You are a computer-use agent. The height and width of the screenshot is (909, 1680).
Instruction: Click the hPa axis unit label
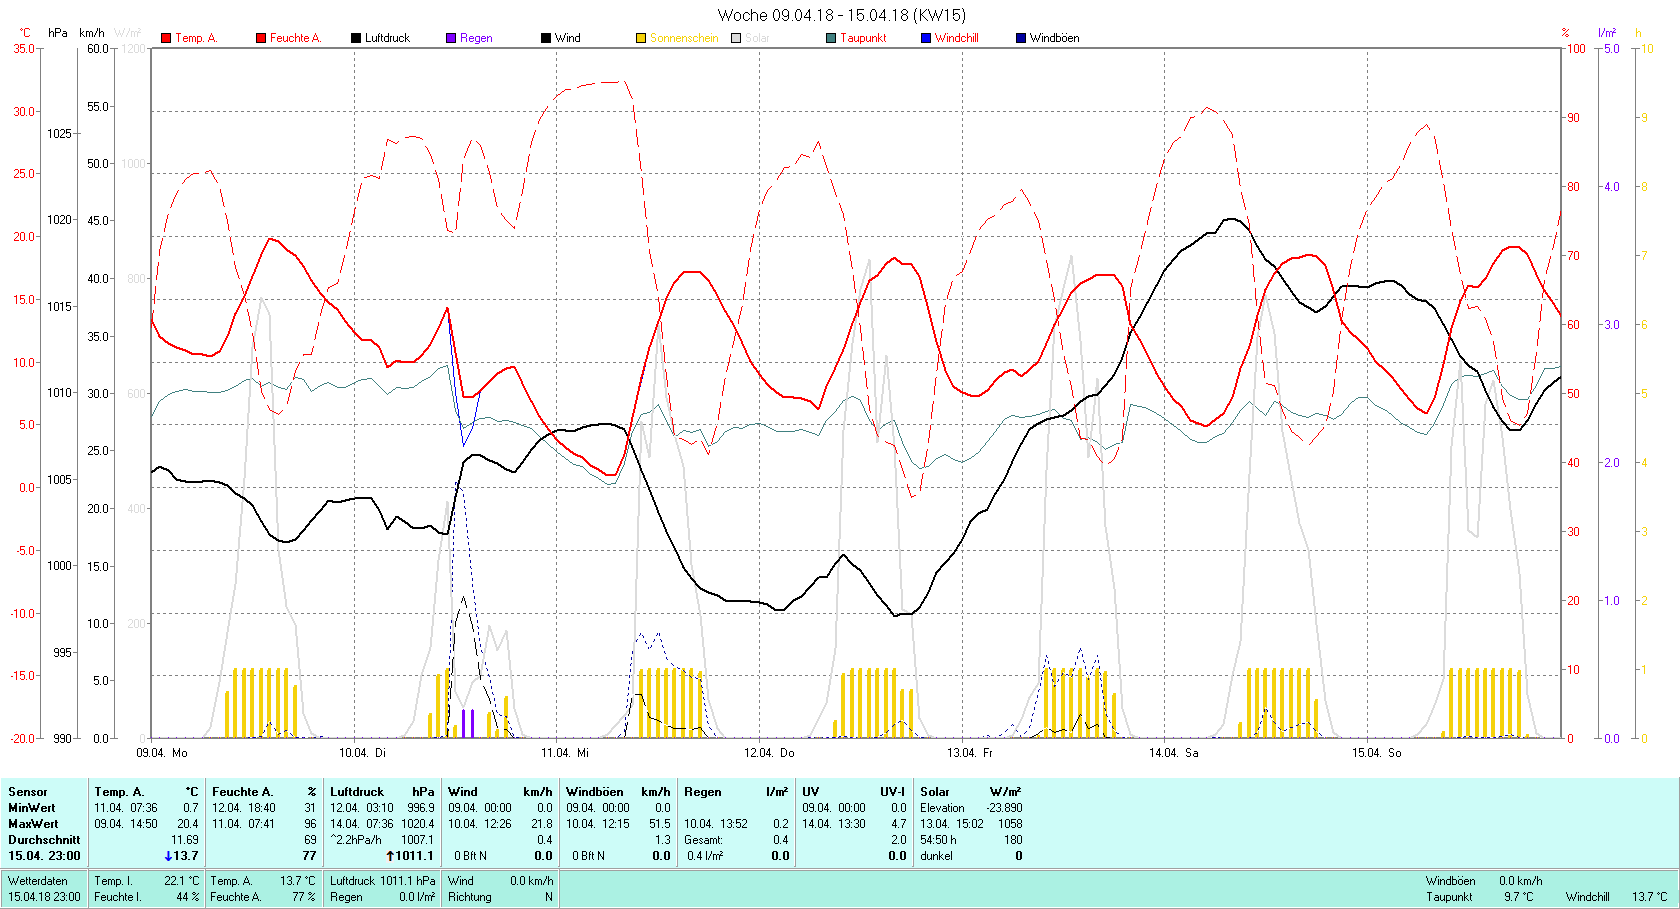tap(58, 33)
